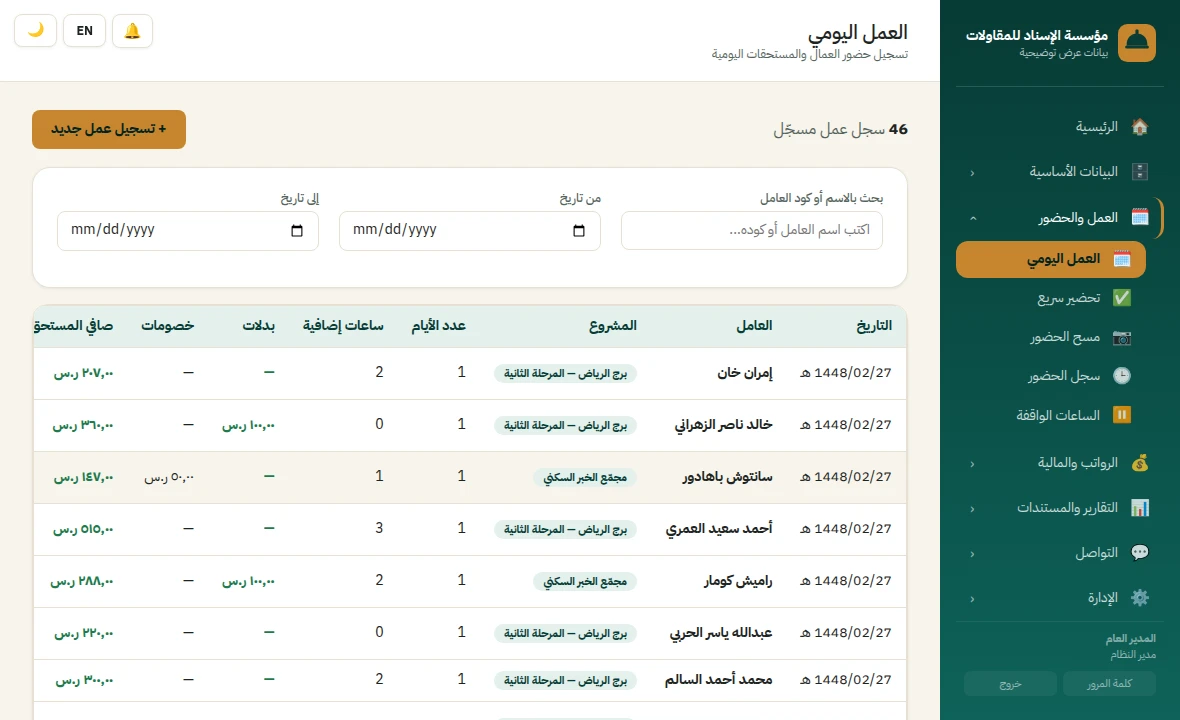The height and width of the screenshot is (720, 1180).
Task: Click the كلمة المرور button
Action: pos(1109,684)
